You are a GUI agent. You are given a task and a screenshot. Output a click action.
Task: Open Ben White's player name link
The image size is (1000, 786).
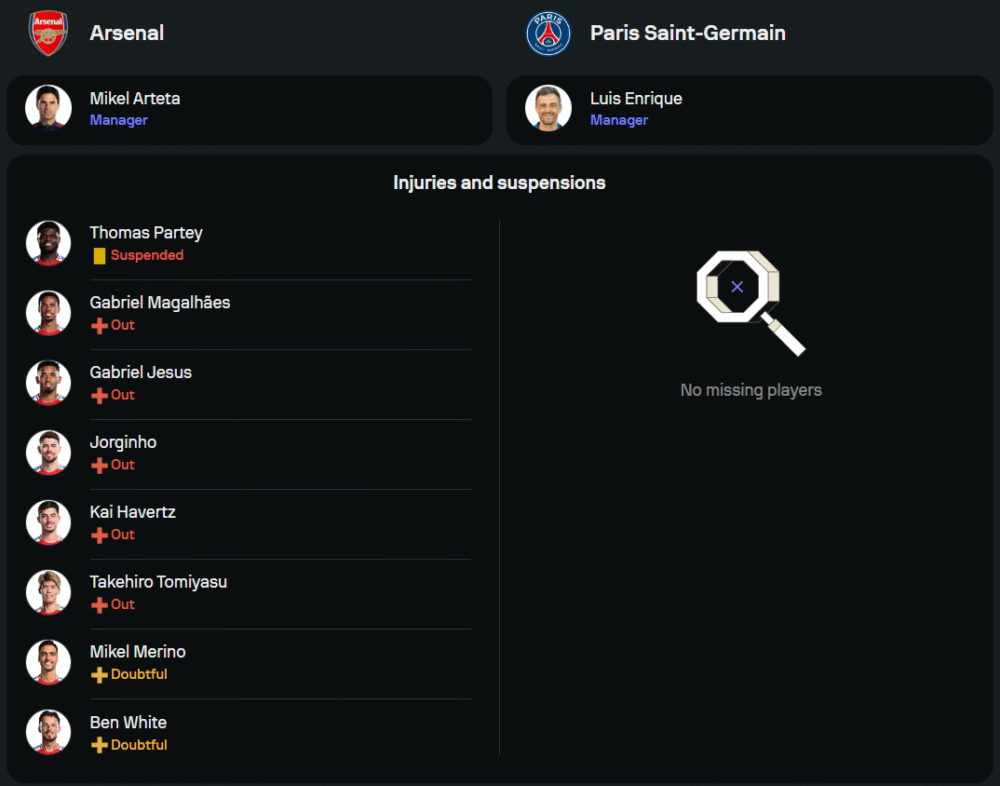(x=128, y=722)
